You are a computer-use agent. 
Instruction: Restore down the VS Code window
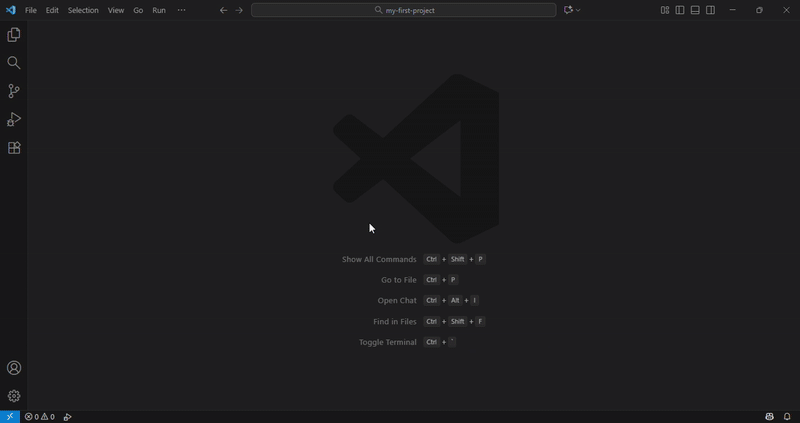(x=760, y=10)
